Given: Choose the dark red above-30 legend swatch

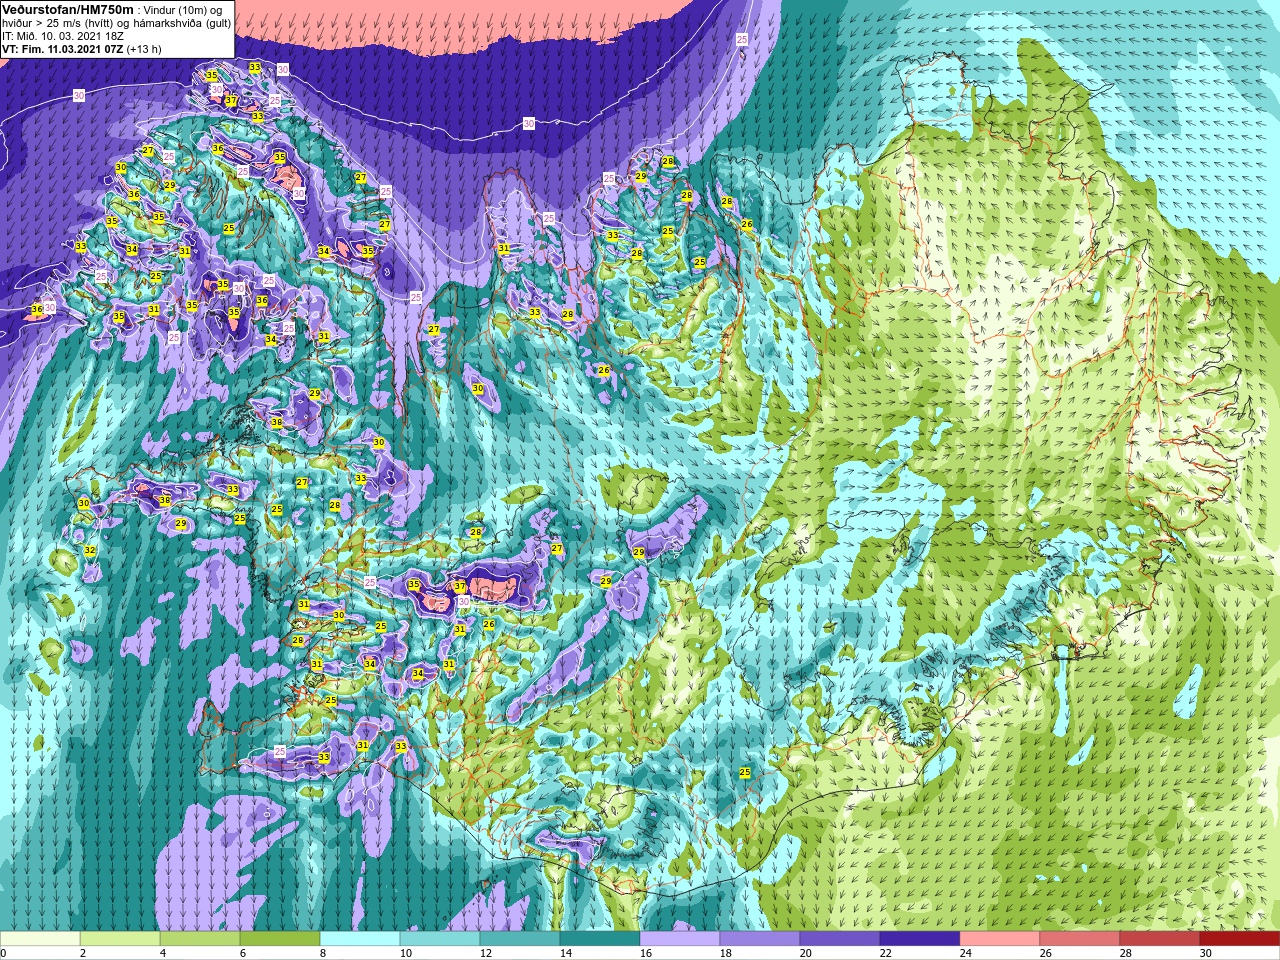Looking at the screenshot, I should [1240, 939].
